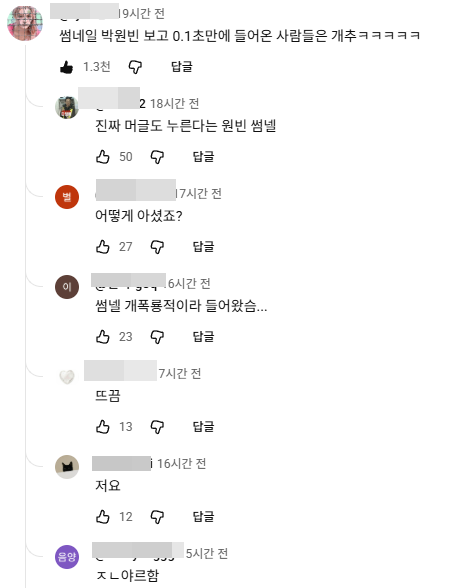
Task: Open the red '벌' avatar profile
Action: [67, 197]
